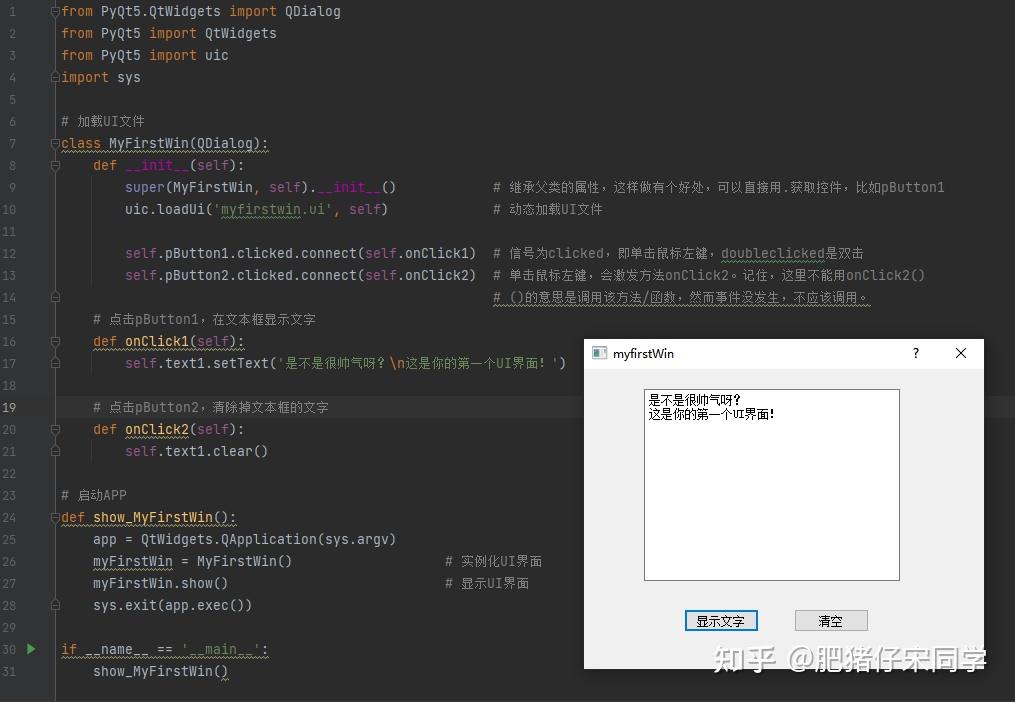Collapse the import block at line 1
The image size is (1015, 702).
pos(55,11)
